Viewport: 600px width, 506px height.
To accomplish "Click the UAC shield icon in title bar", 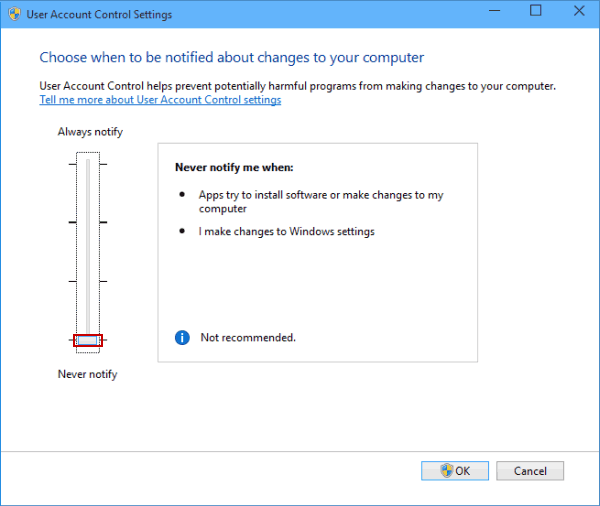I will (14, 14).
